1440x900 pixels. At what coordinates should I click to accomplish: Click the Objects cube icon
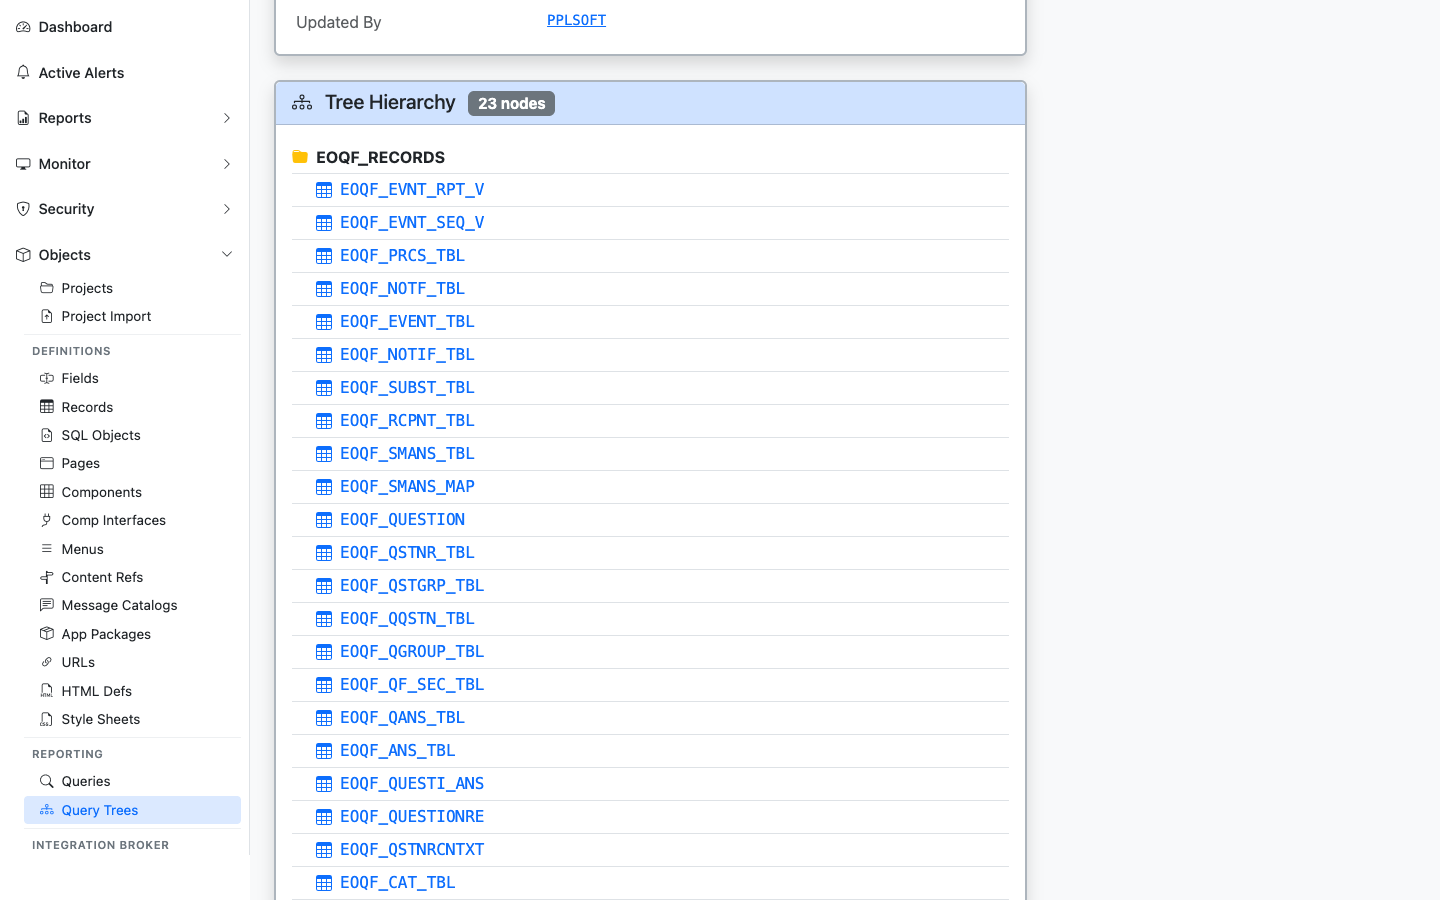(x=23, y=255)
